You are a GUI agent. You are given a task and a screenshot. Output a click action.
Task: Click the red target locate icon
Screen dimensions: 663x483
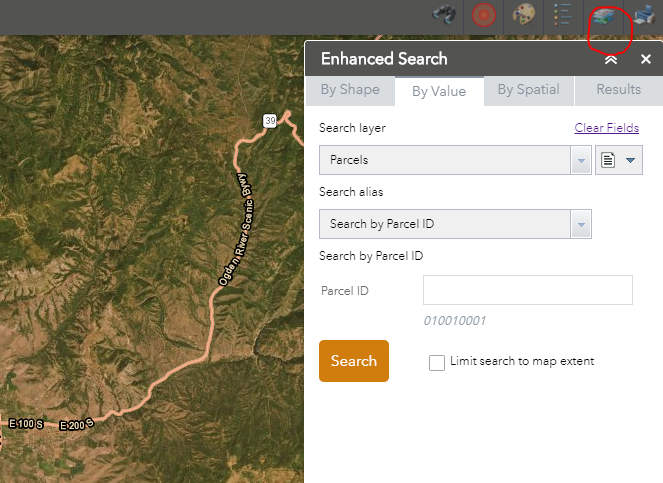[484, 16]
